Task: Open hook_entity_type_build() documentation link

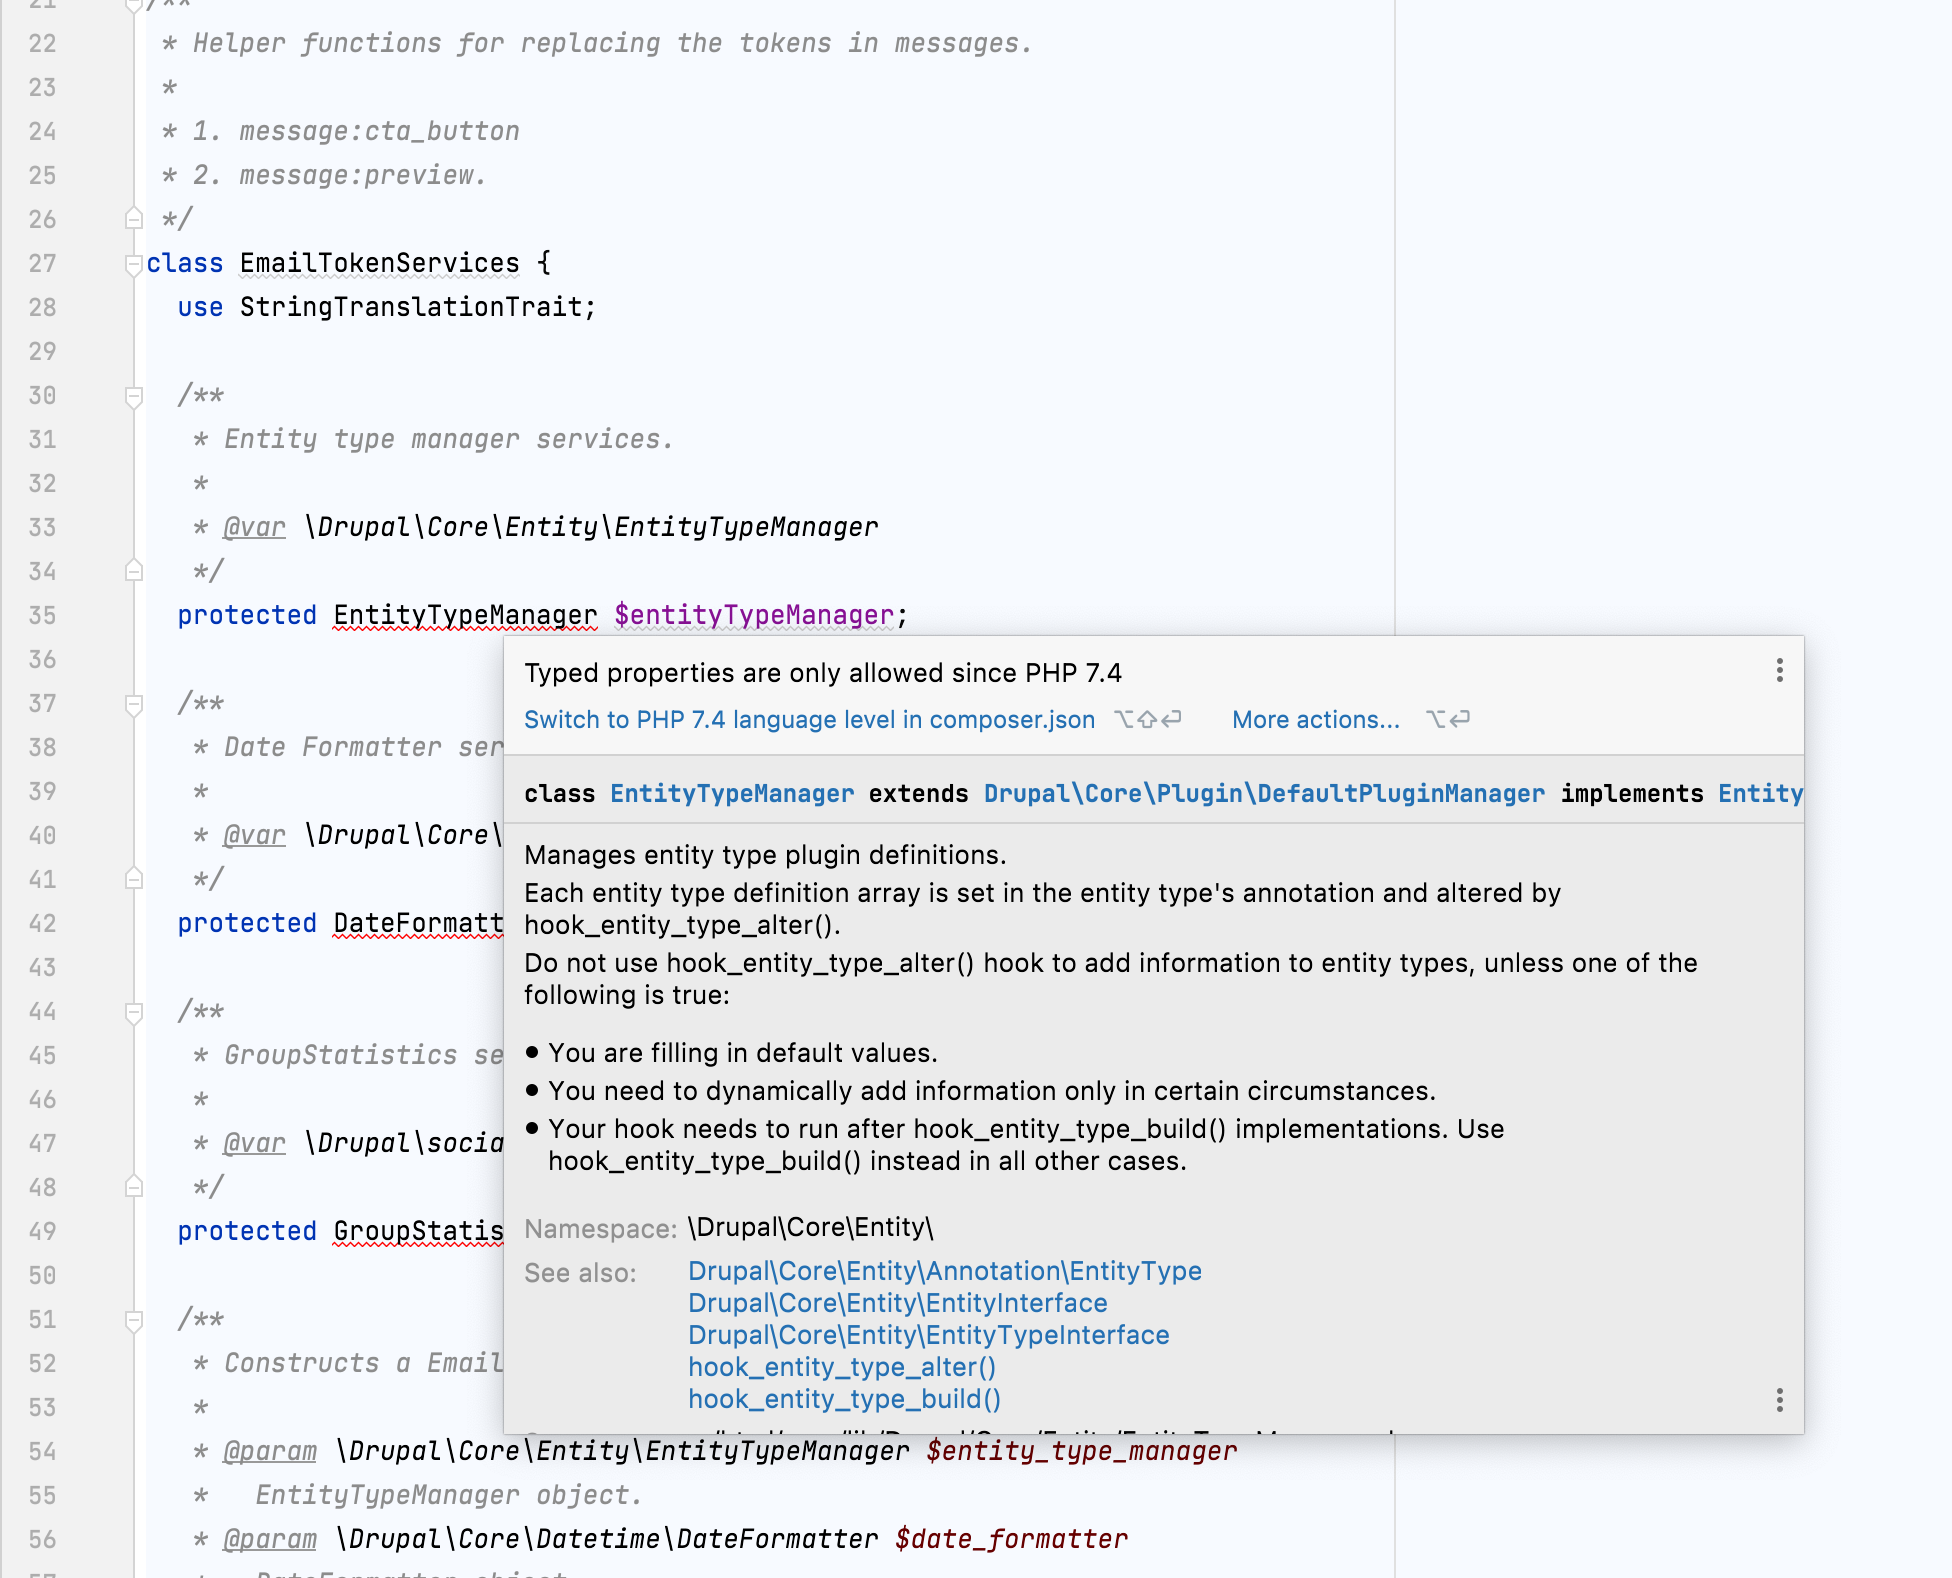Action: click(845, 1399)
